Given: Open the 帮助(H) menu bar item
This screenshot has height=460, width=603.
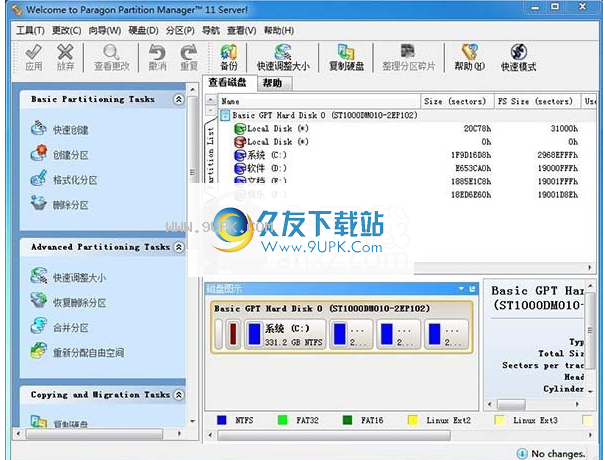Looking at the screenshot, I should pos(279,30).
